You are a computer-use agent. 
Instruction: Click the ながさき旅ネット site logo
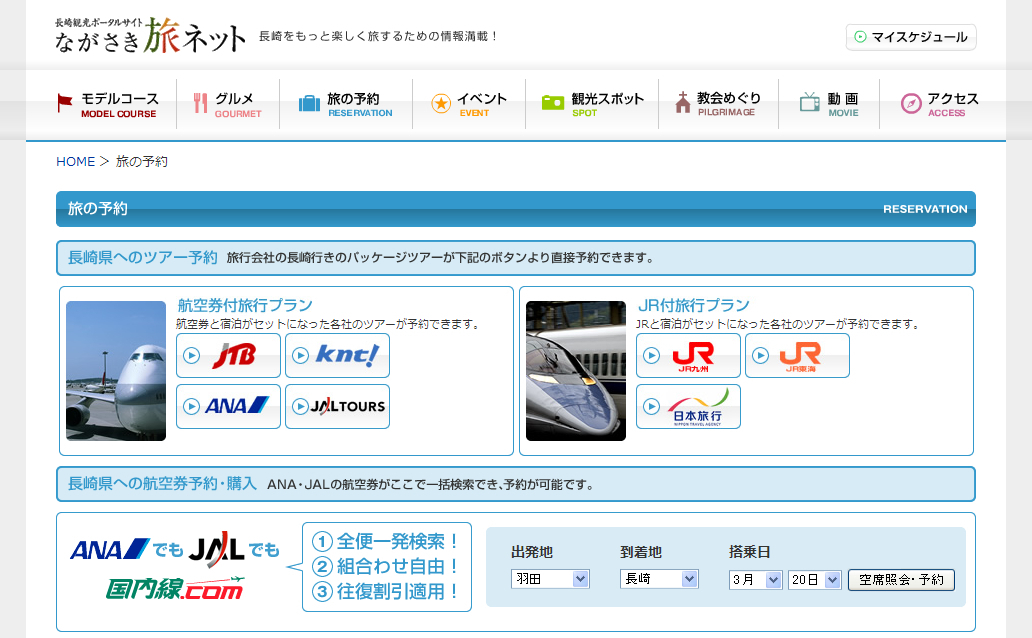151,35
